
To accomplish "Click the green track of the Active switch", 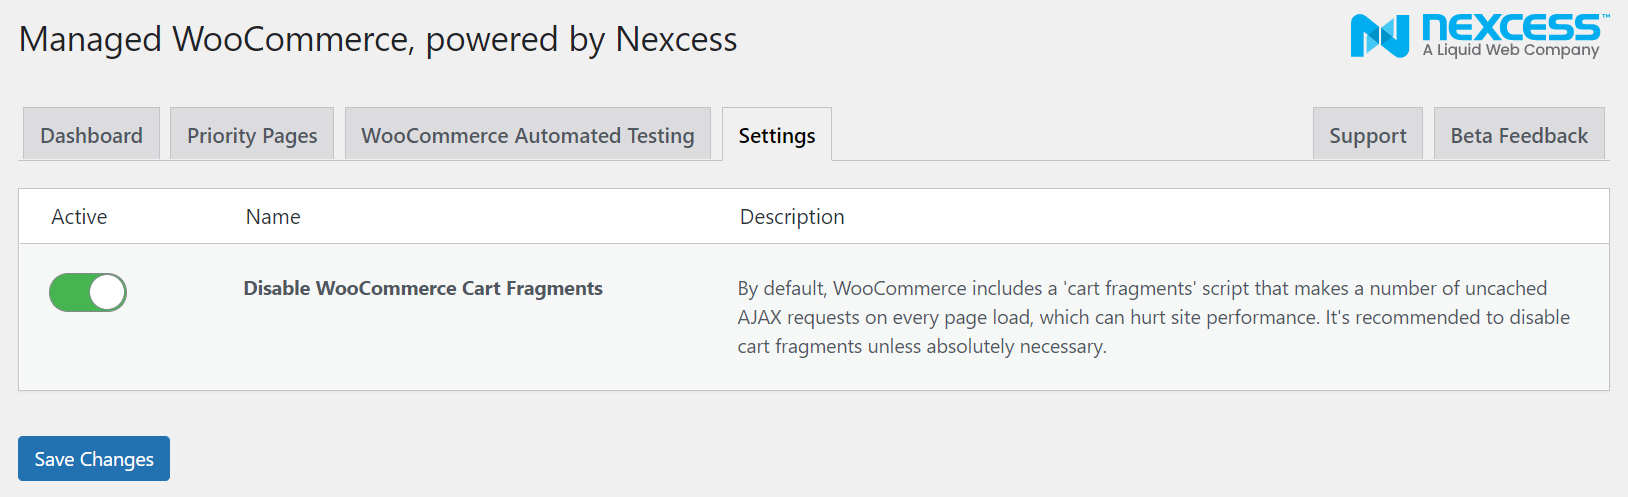I will coord(68,293).
